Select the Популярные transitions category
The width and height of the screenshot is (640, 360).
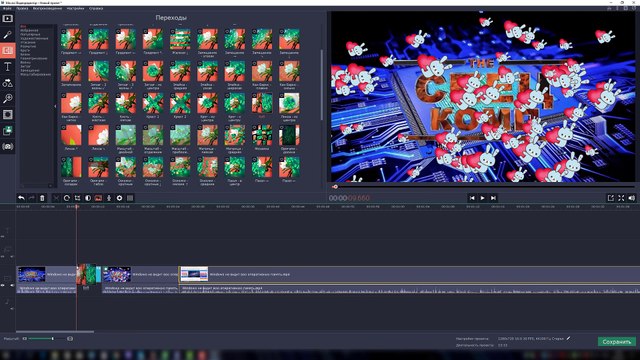tap(30, 34)
